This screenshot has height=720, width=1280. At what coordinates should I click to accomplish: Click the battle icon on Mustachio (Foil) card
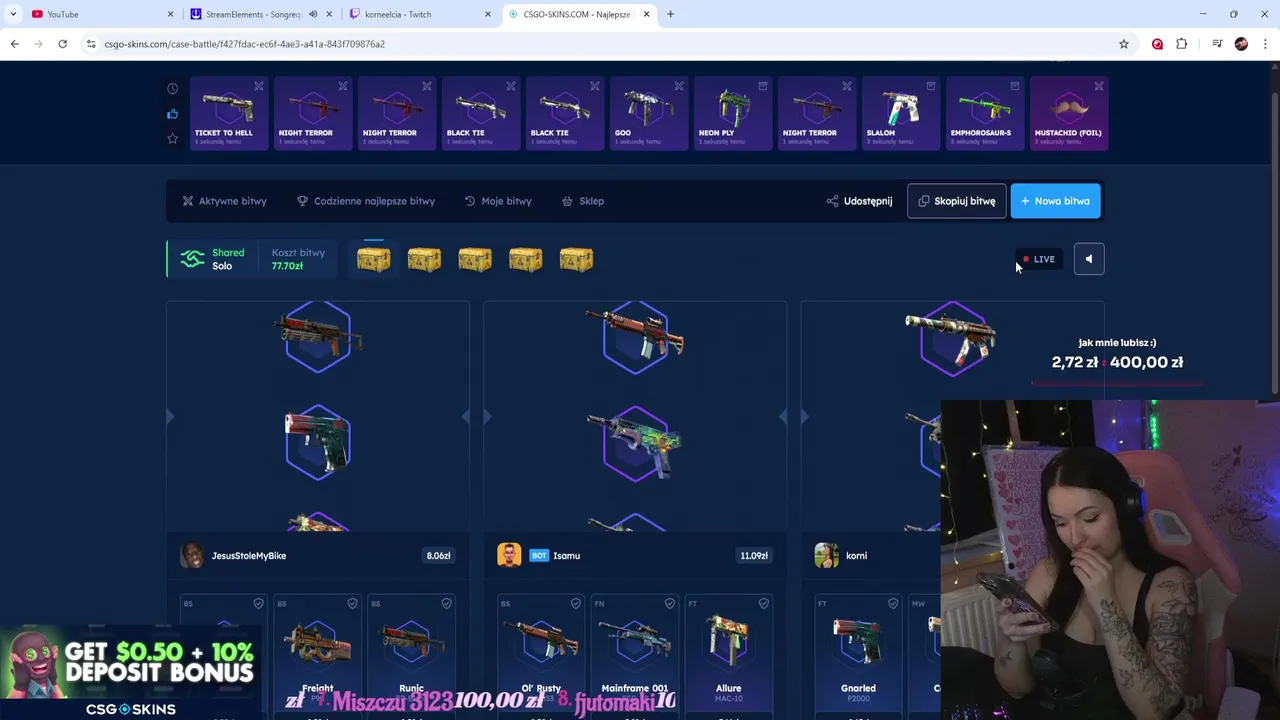1099,86
